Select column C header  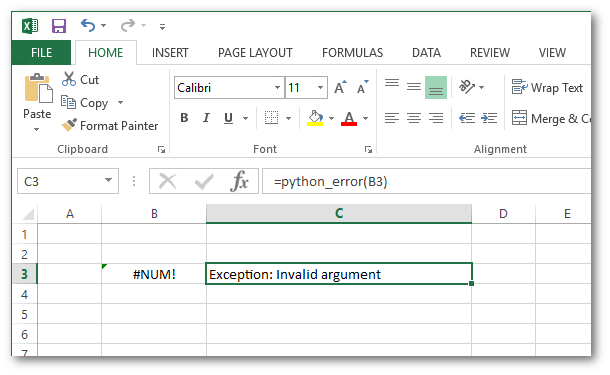339,214
